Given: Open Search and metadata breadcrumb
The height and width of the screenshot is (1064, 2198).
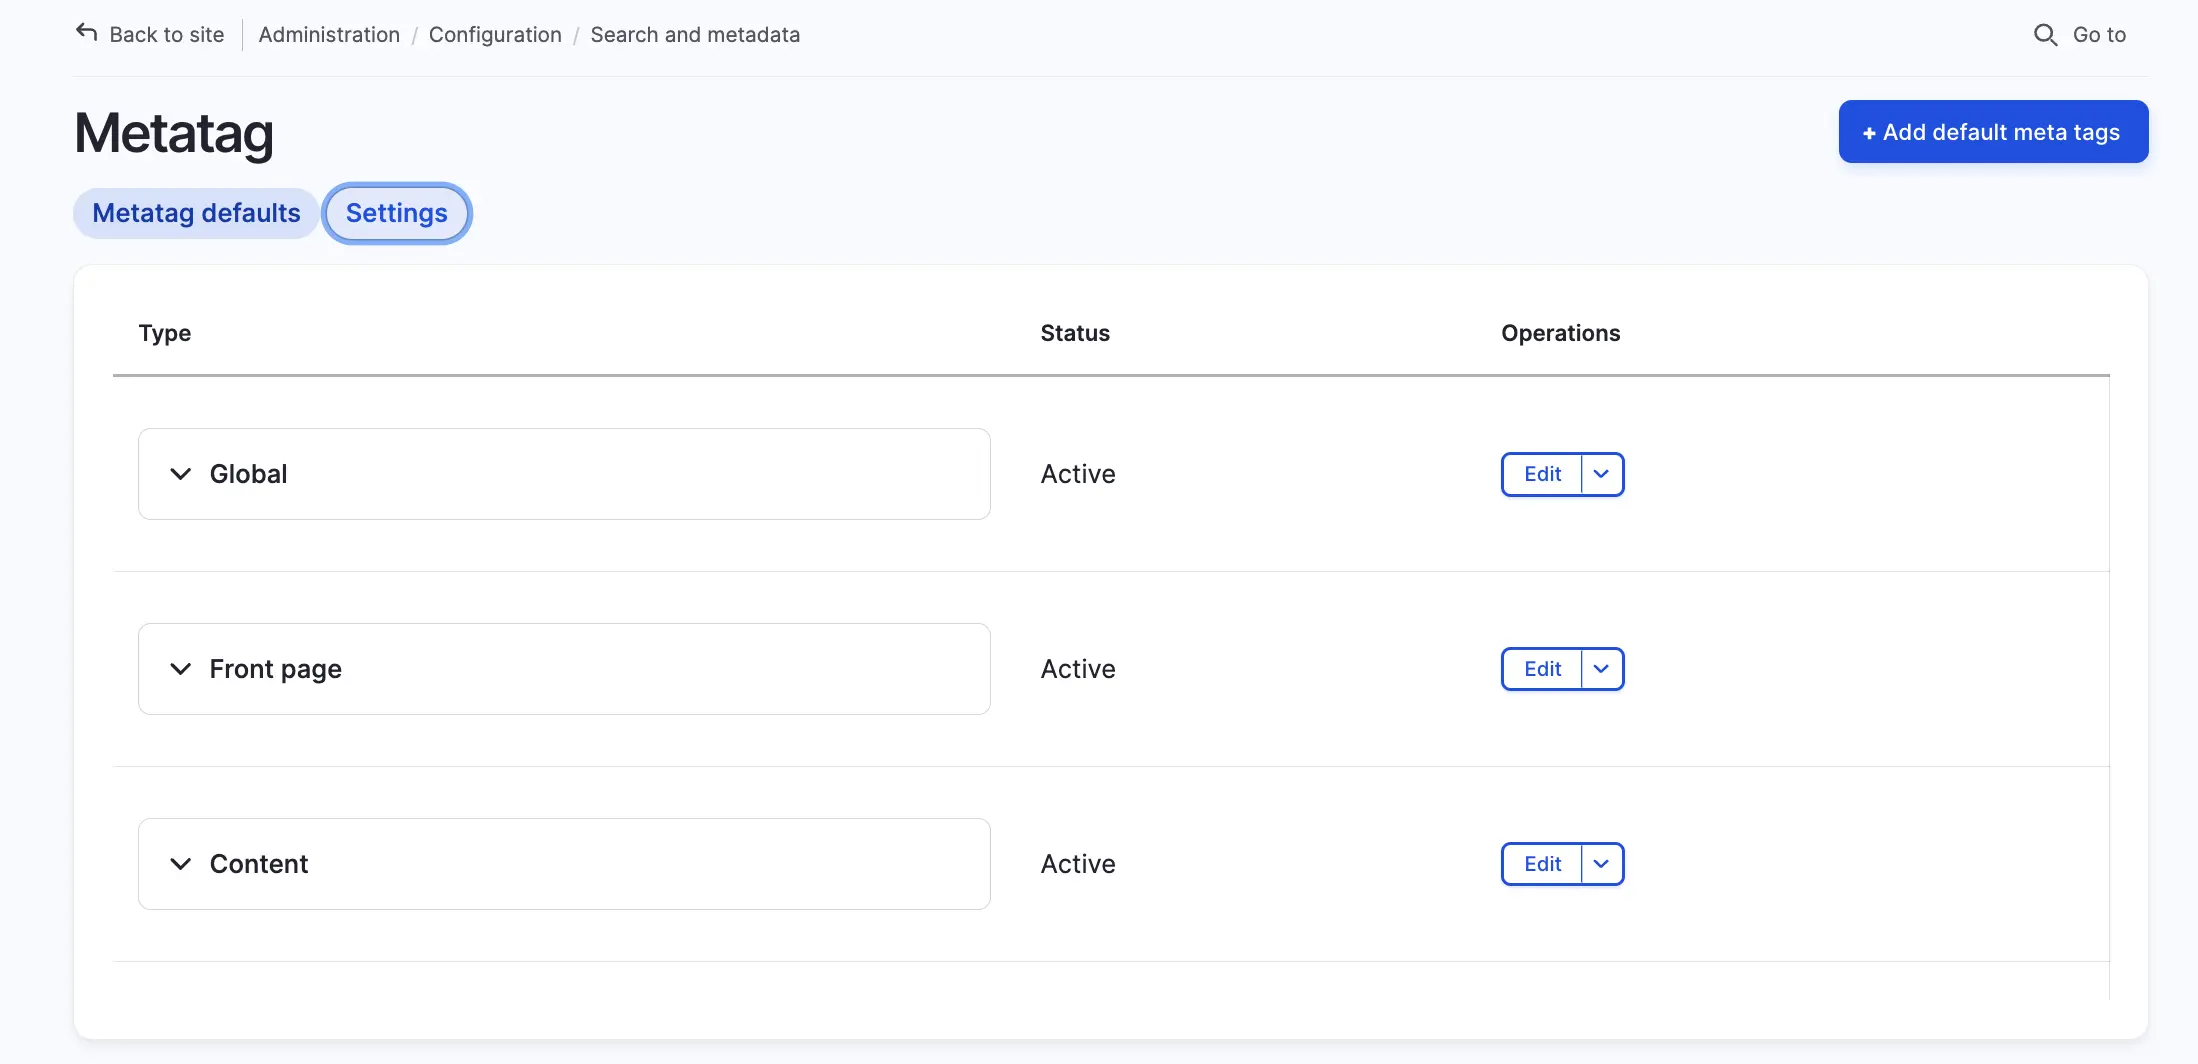Looking at the screenshot, I should tap(695, 35).
